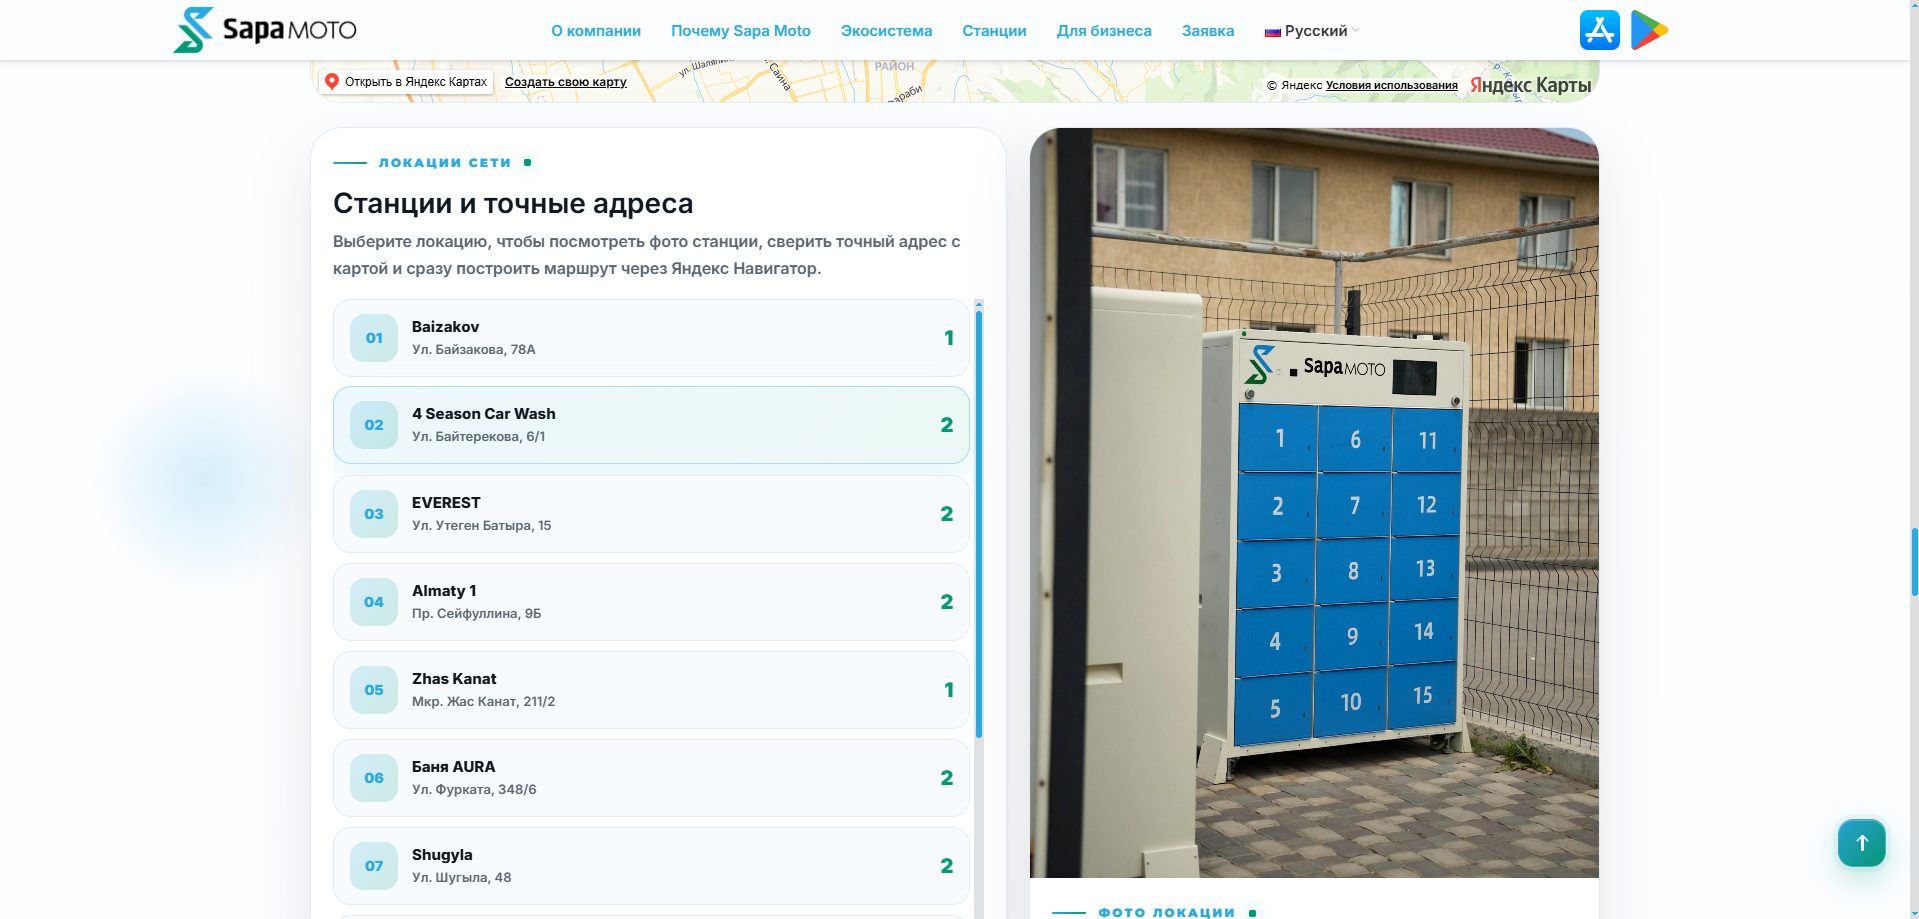The image size is (1919, 919).
Task: Go to Почему Sapa Moto section
Action: (x=741, y=31)
